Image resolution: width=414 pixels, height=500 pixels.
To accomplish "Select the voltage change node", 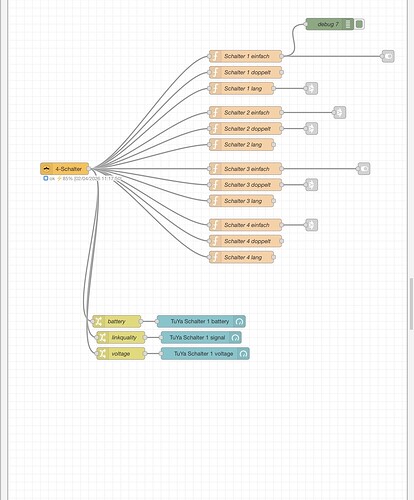I will click(x=121, y=354).
